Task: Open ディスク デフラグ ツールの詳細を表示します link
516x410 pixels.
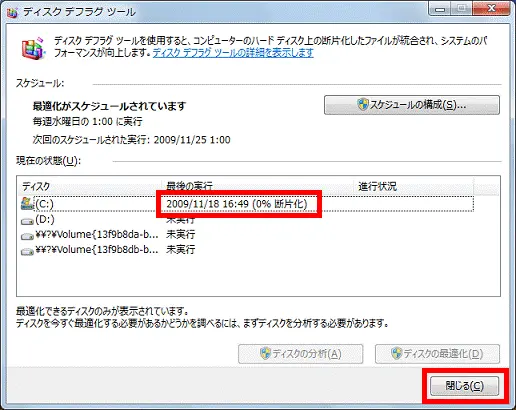Action: point(233,53)
